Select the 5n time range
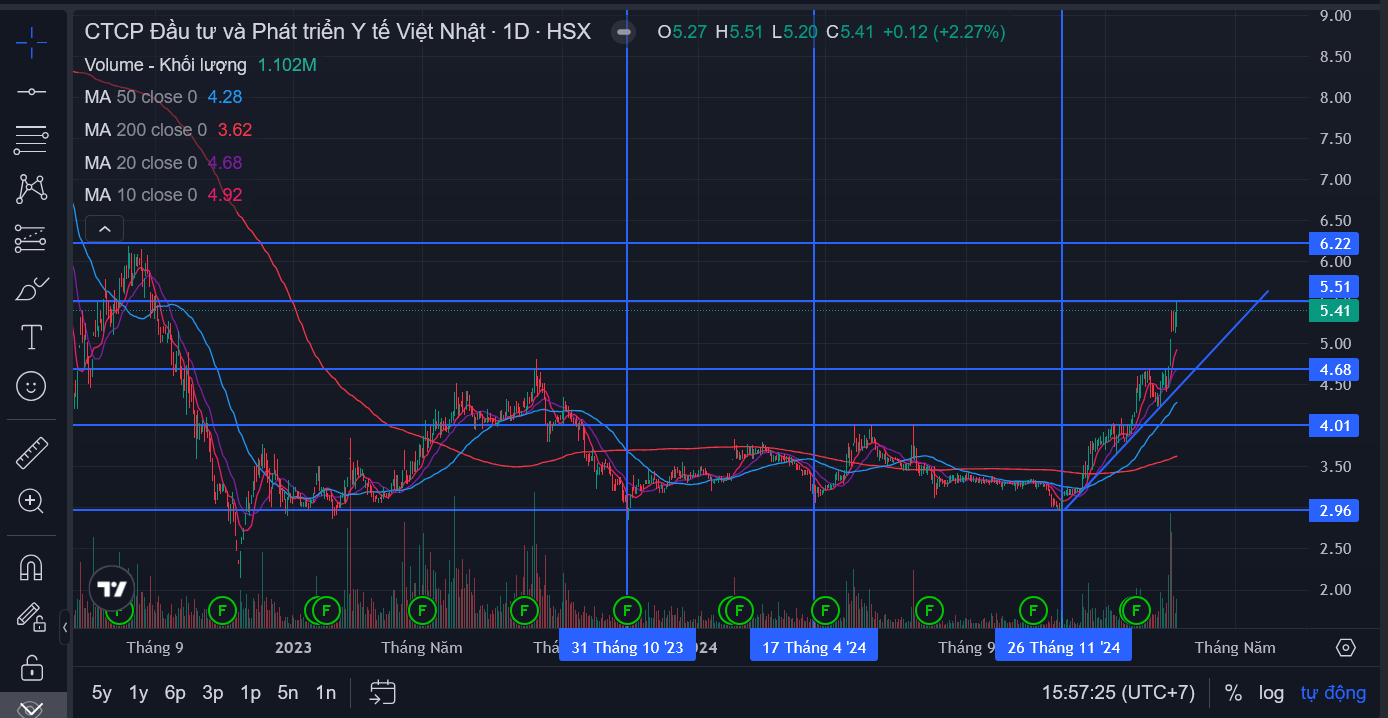1388x718 pixels. click(288, 692)
